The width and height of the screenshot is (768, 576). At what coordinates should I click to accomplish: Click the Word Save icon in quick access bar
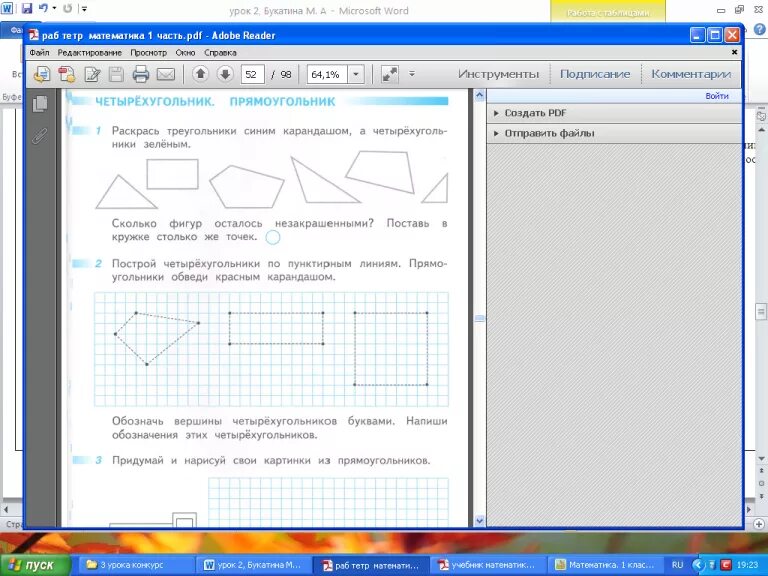26,8
